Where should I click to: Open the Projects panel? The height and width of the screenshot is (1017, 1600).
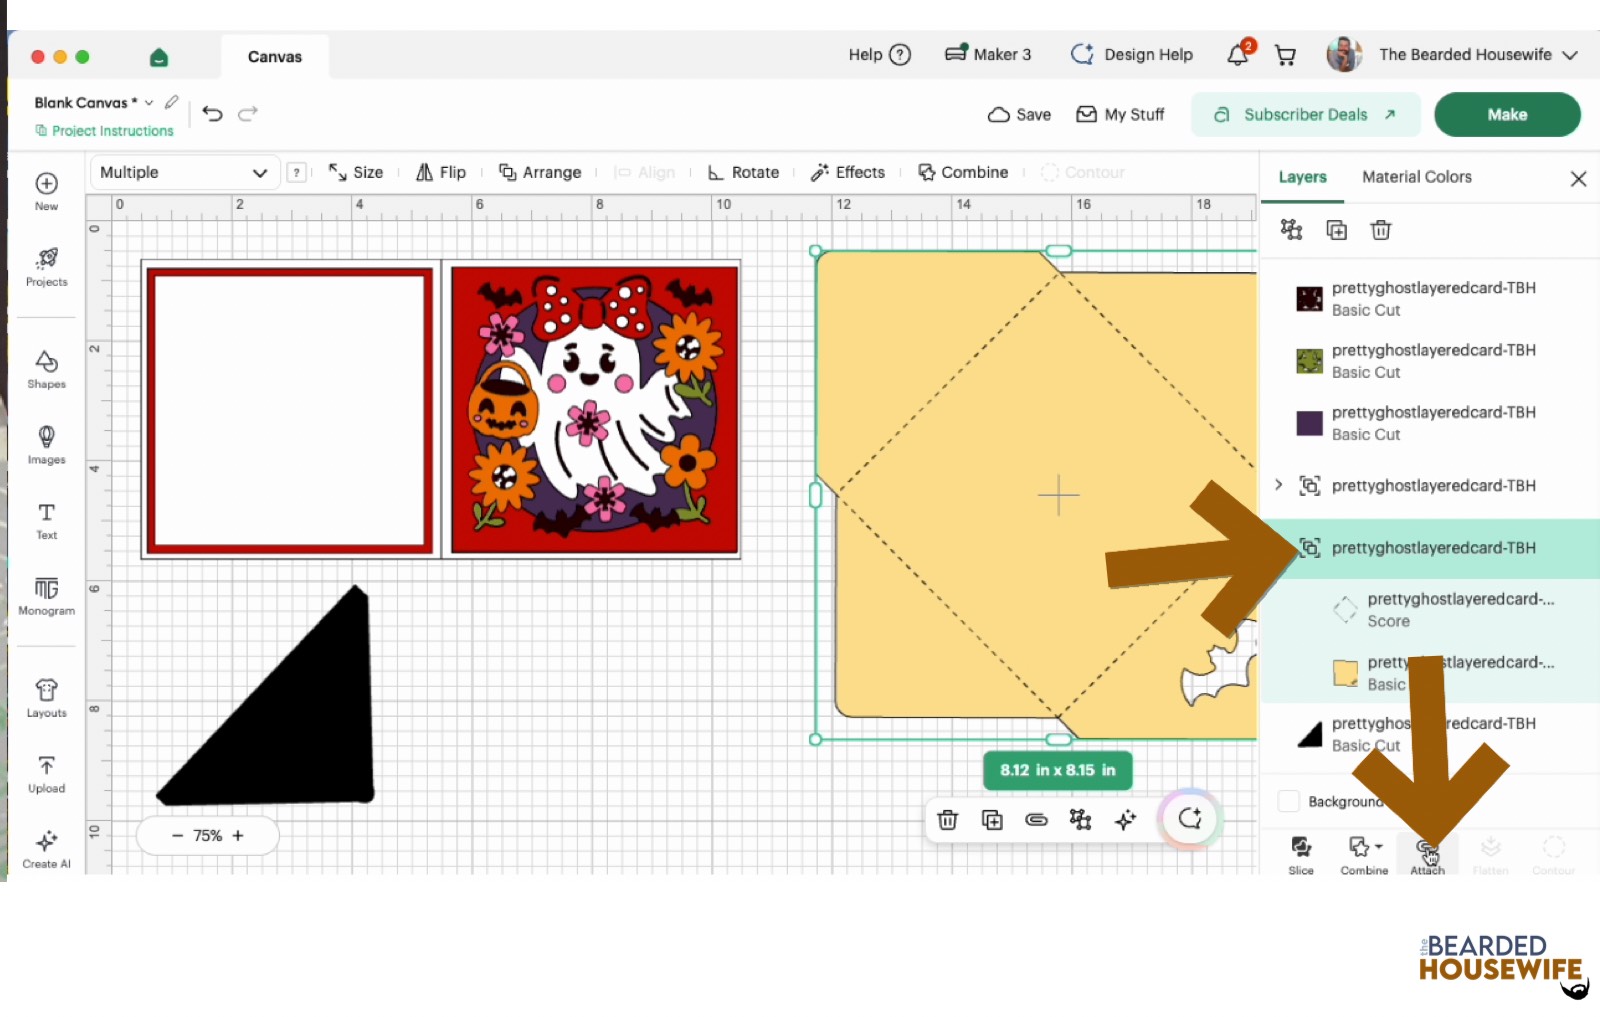click(46, 267)
